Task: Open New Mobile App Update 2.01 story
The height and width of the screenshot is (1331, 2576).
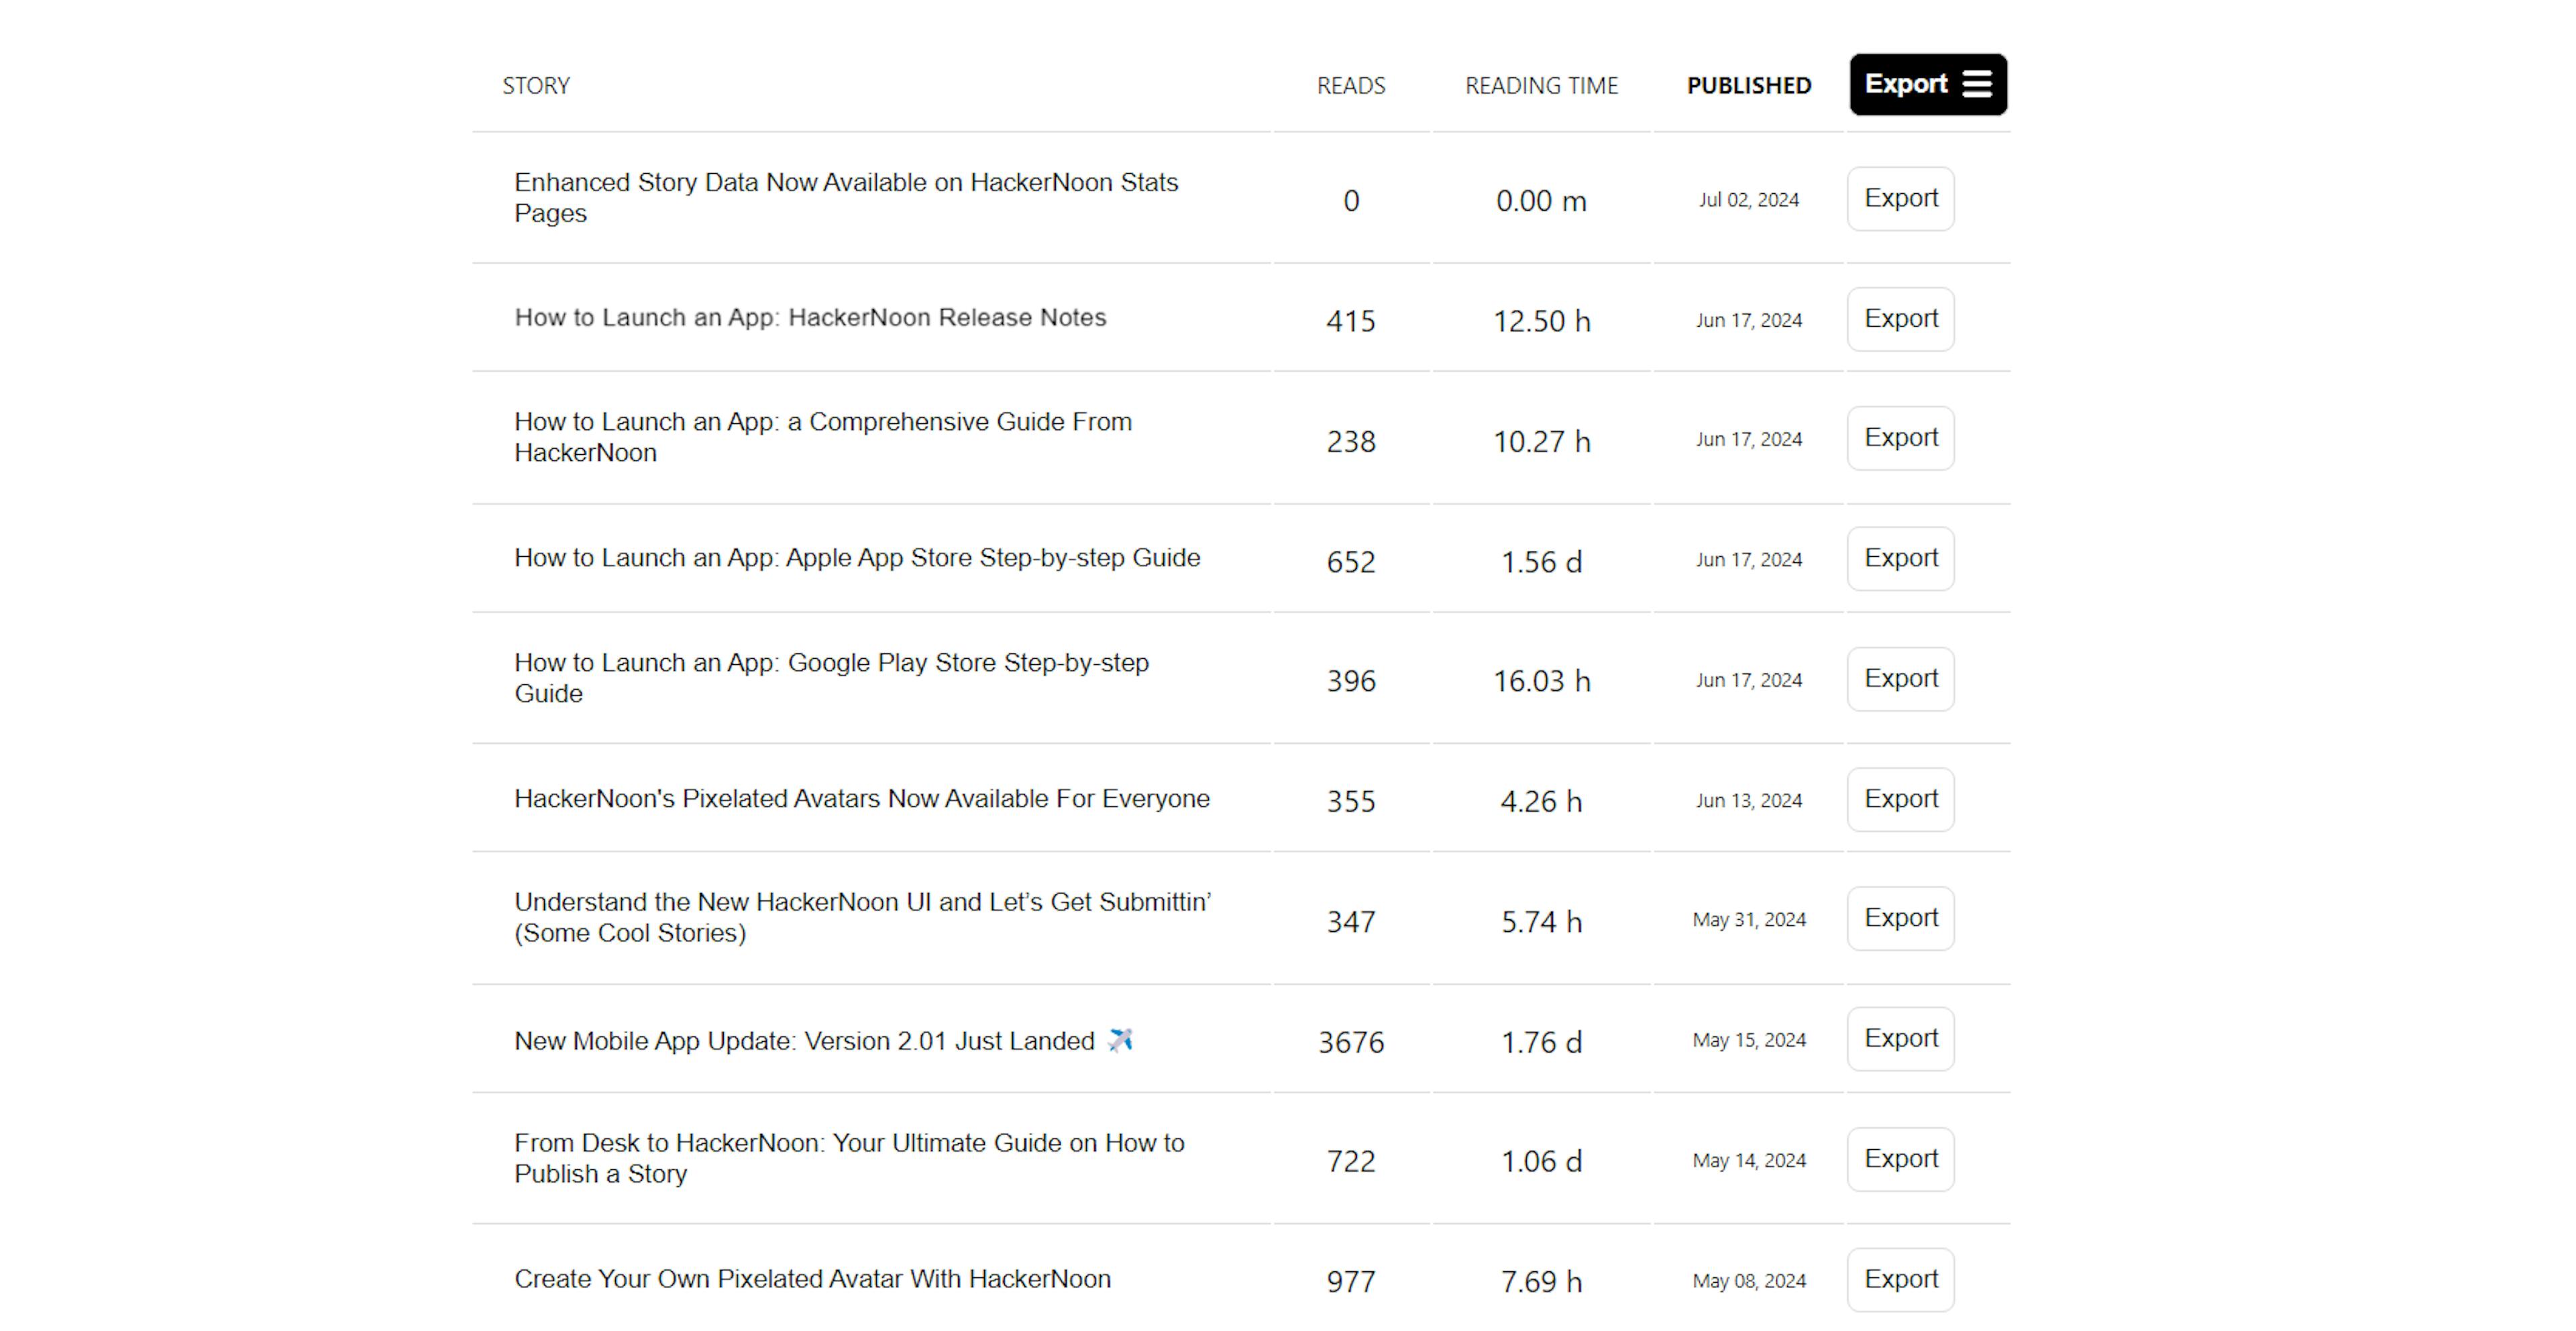Action: 804,1041
